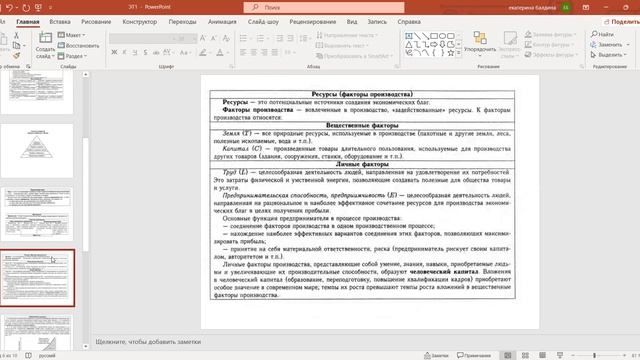This screenshot has height=360, width=640.
Task: Clear all formatting icon
Action: coord(226,38)
